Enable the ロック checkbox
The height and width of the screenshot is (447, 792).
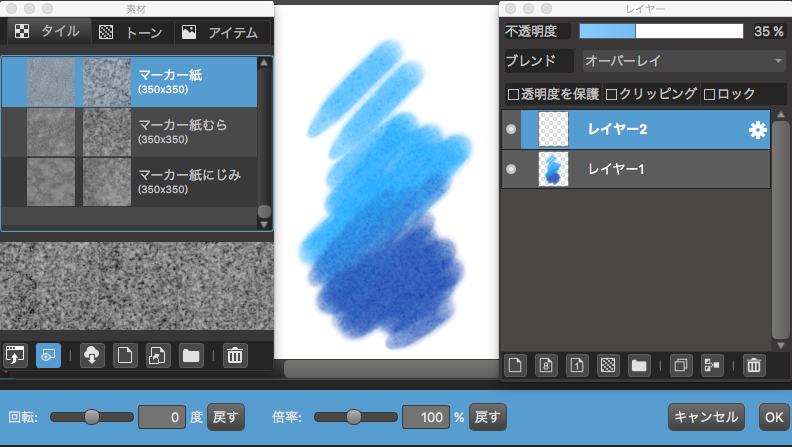point(709,94)
